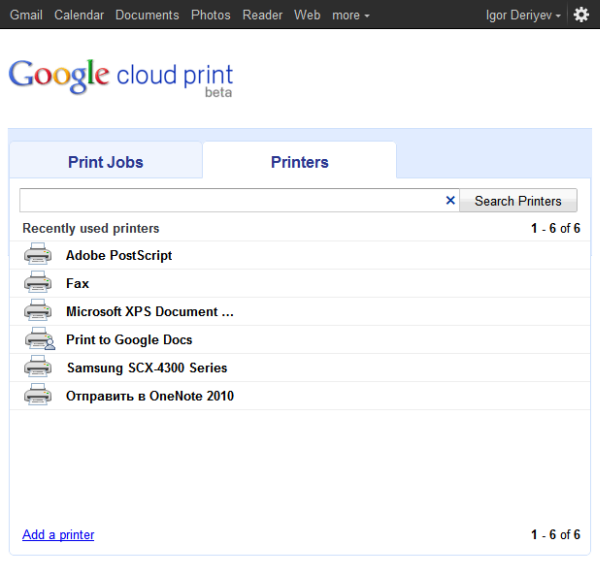The image size is (600, 572).
Task: Click the Print to Google Docs icon
Action: [x=38, y=339]
